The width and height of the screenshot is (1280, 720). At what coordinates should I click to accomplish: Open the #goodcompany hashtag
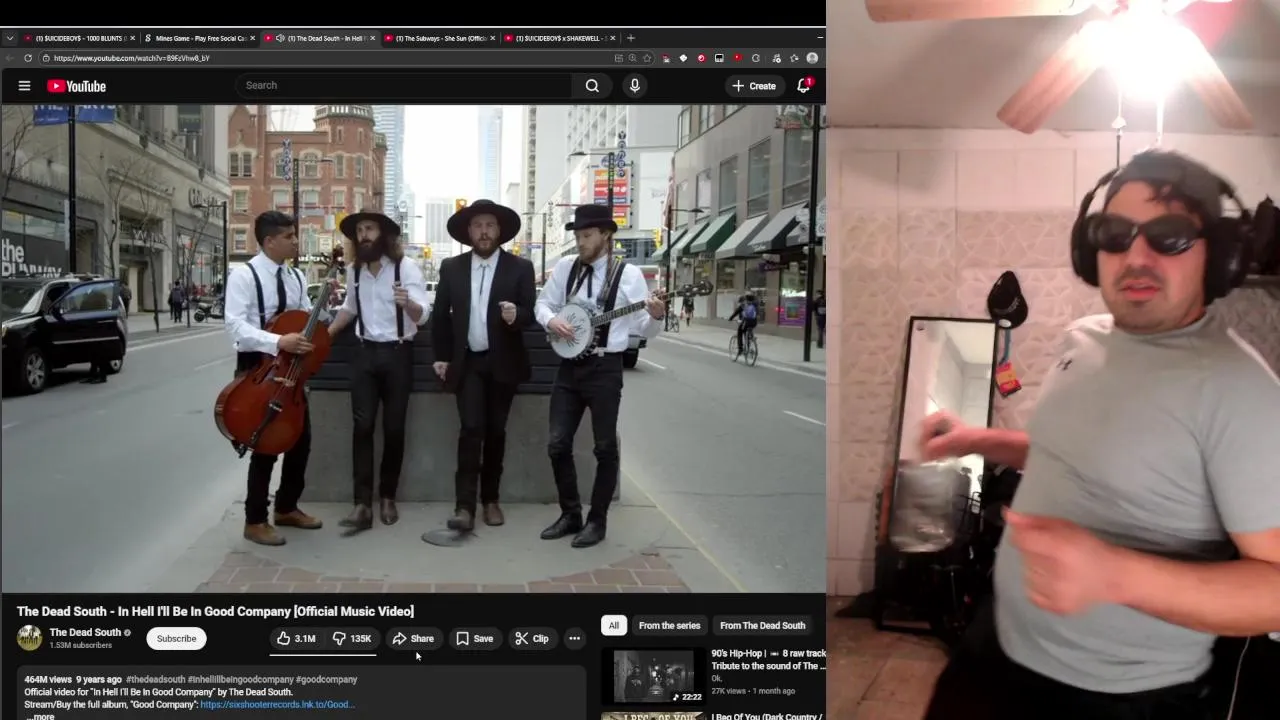[x=326, y=680]
